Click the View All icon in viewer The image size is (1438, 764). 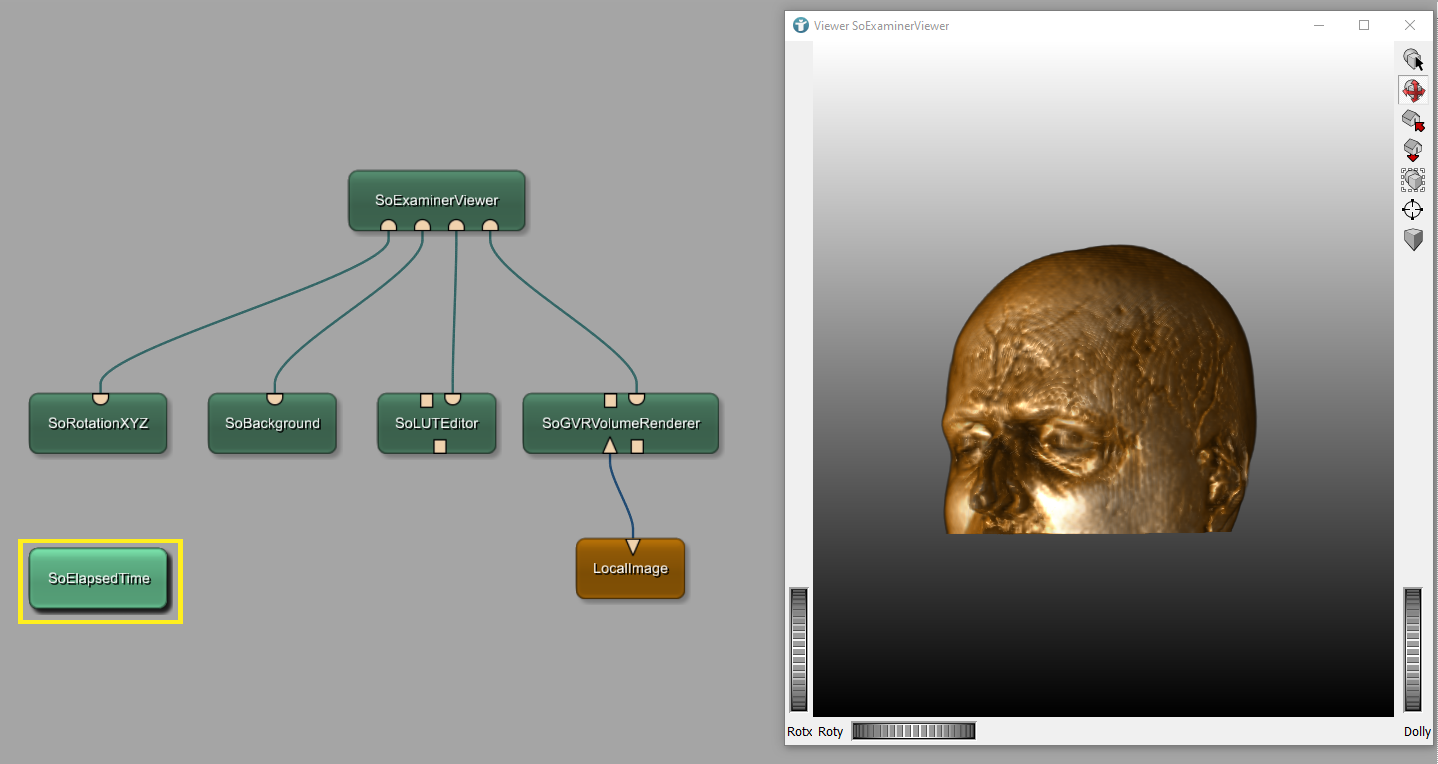pos(1412,180)
